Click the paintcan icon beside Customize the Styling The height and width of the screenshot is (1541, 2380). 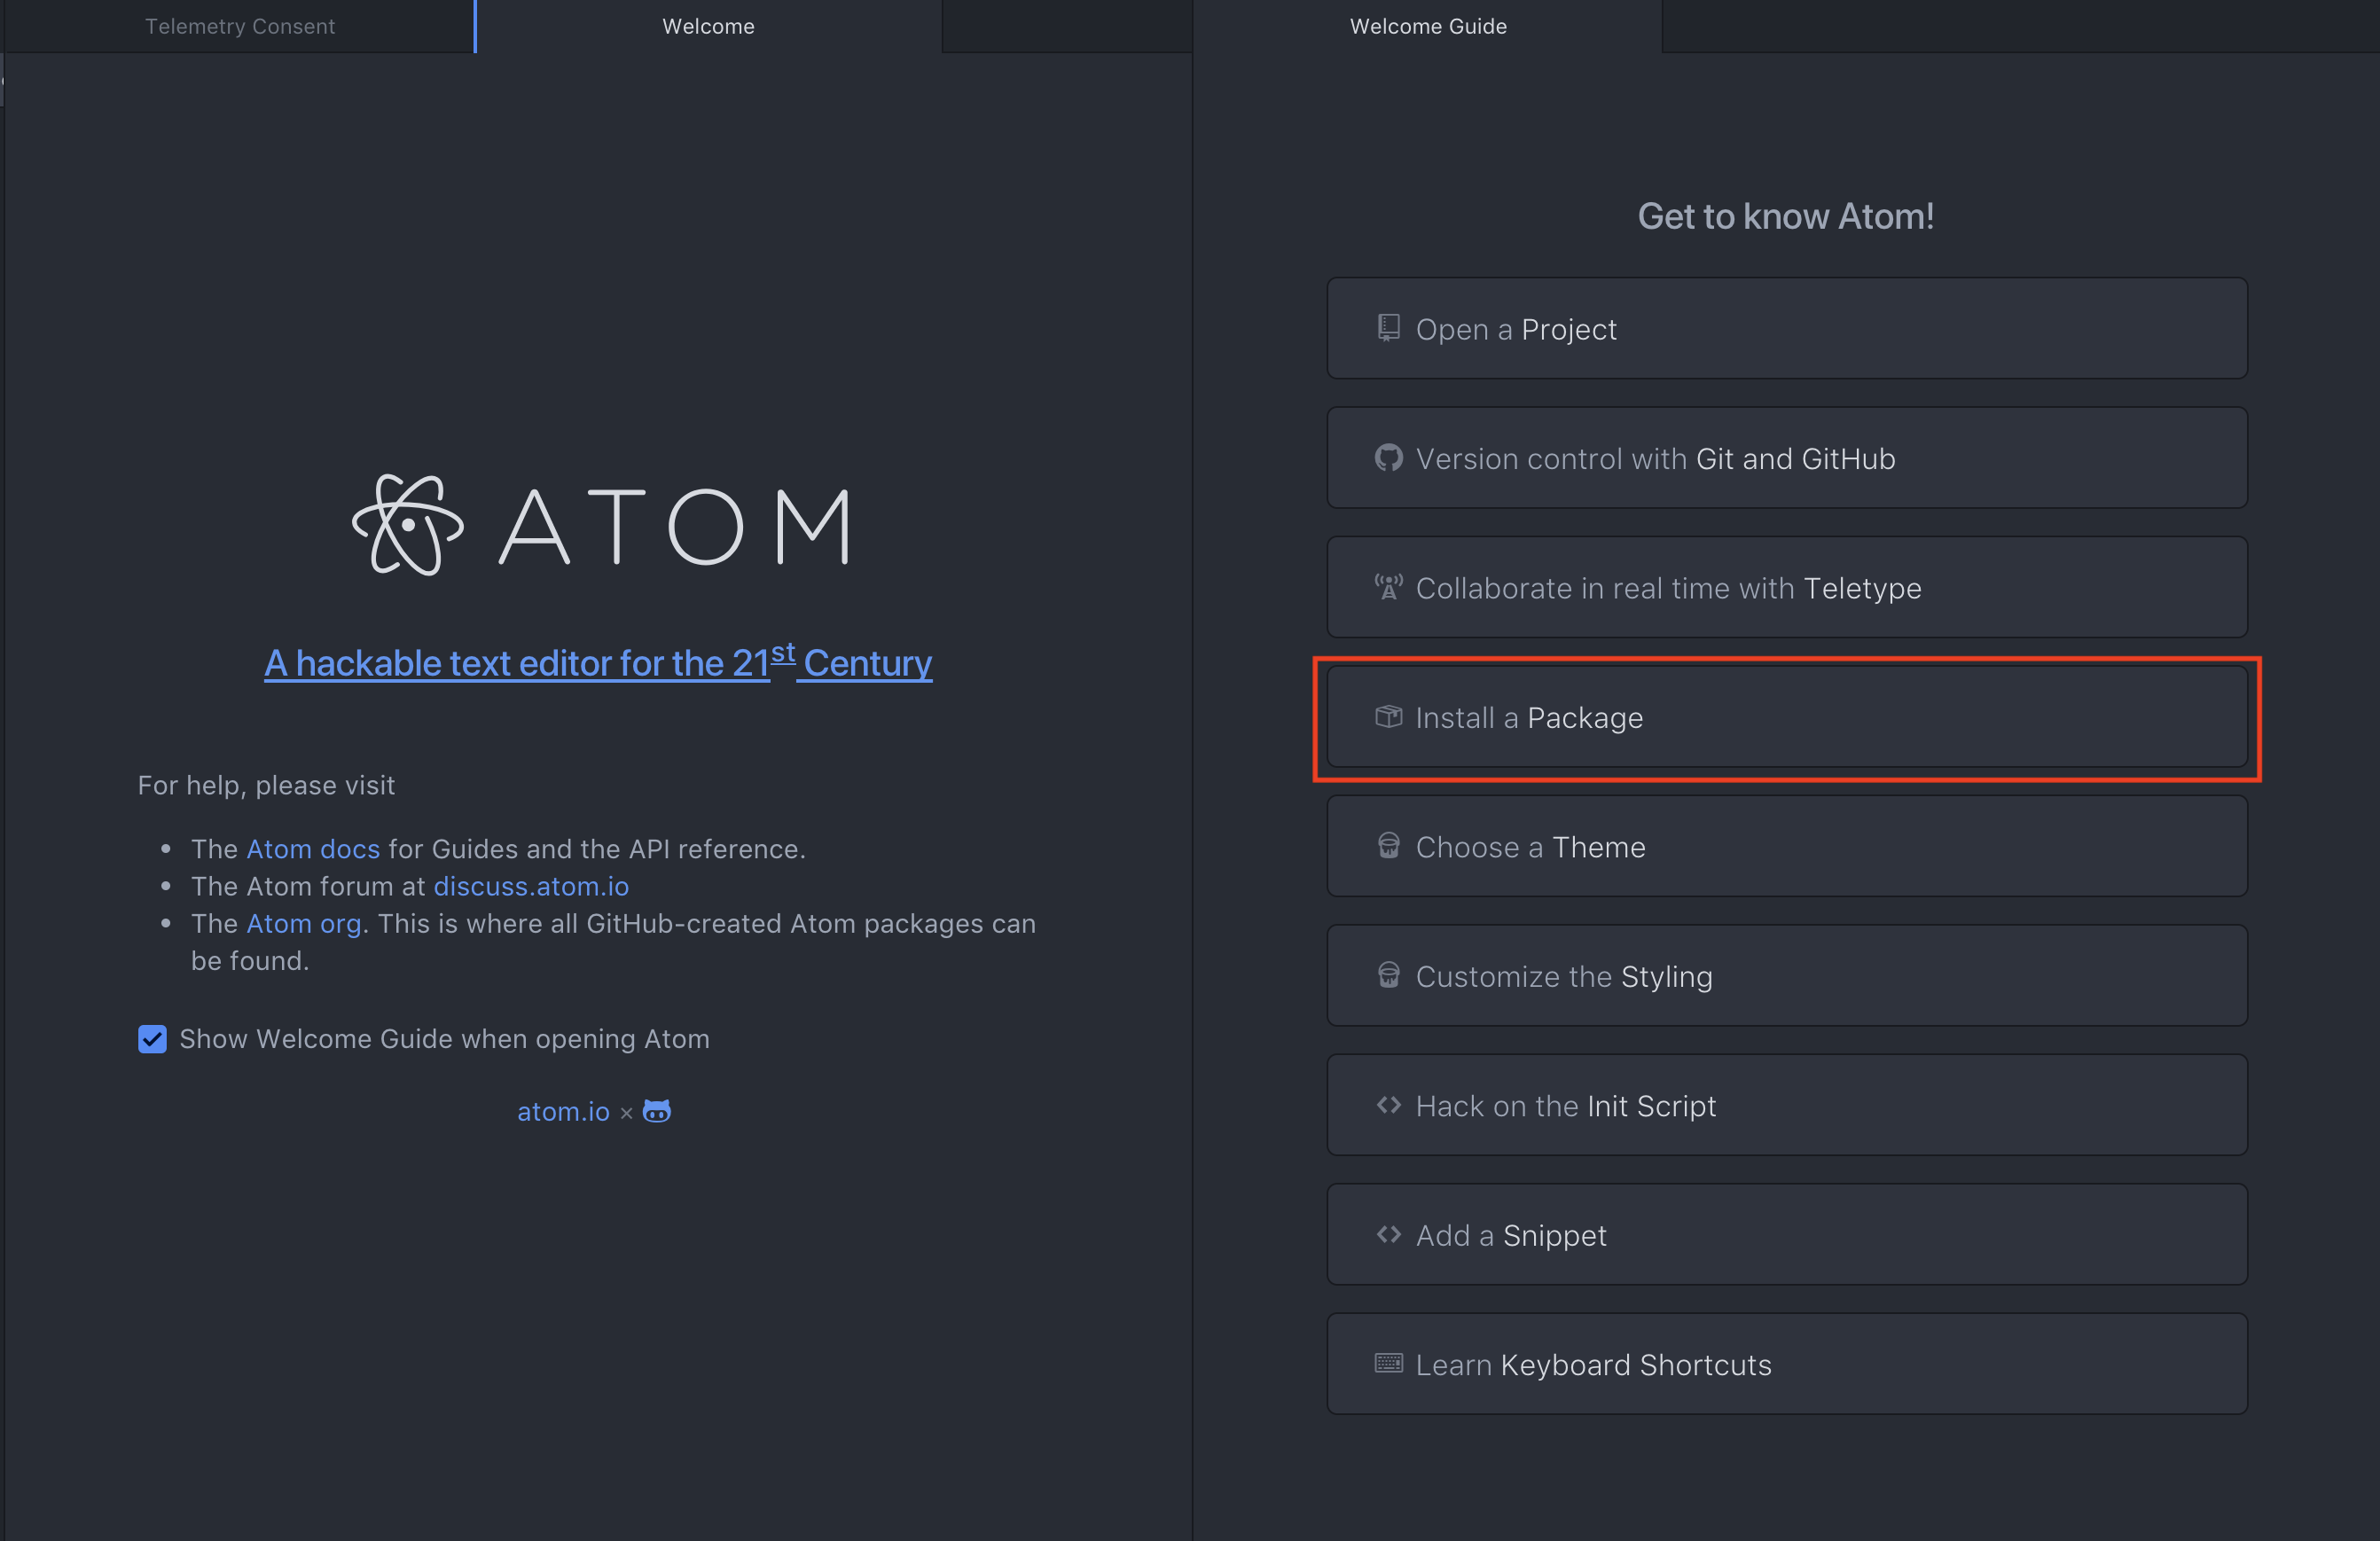click(1388, 975)
